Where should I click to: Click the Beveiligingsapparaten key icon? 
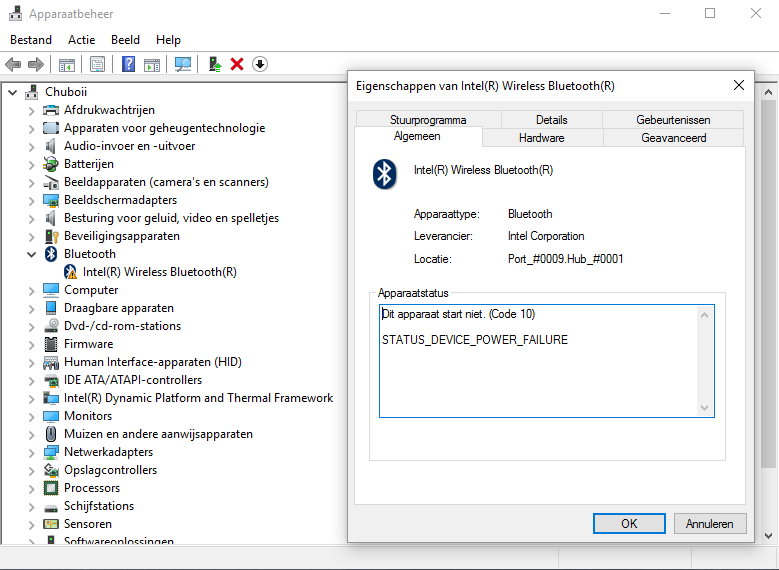pos(51,236)
